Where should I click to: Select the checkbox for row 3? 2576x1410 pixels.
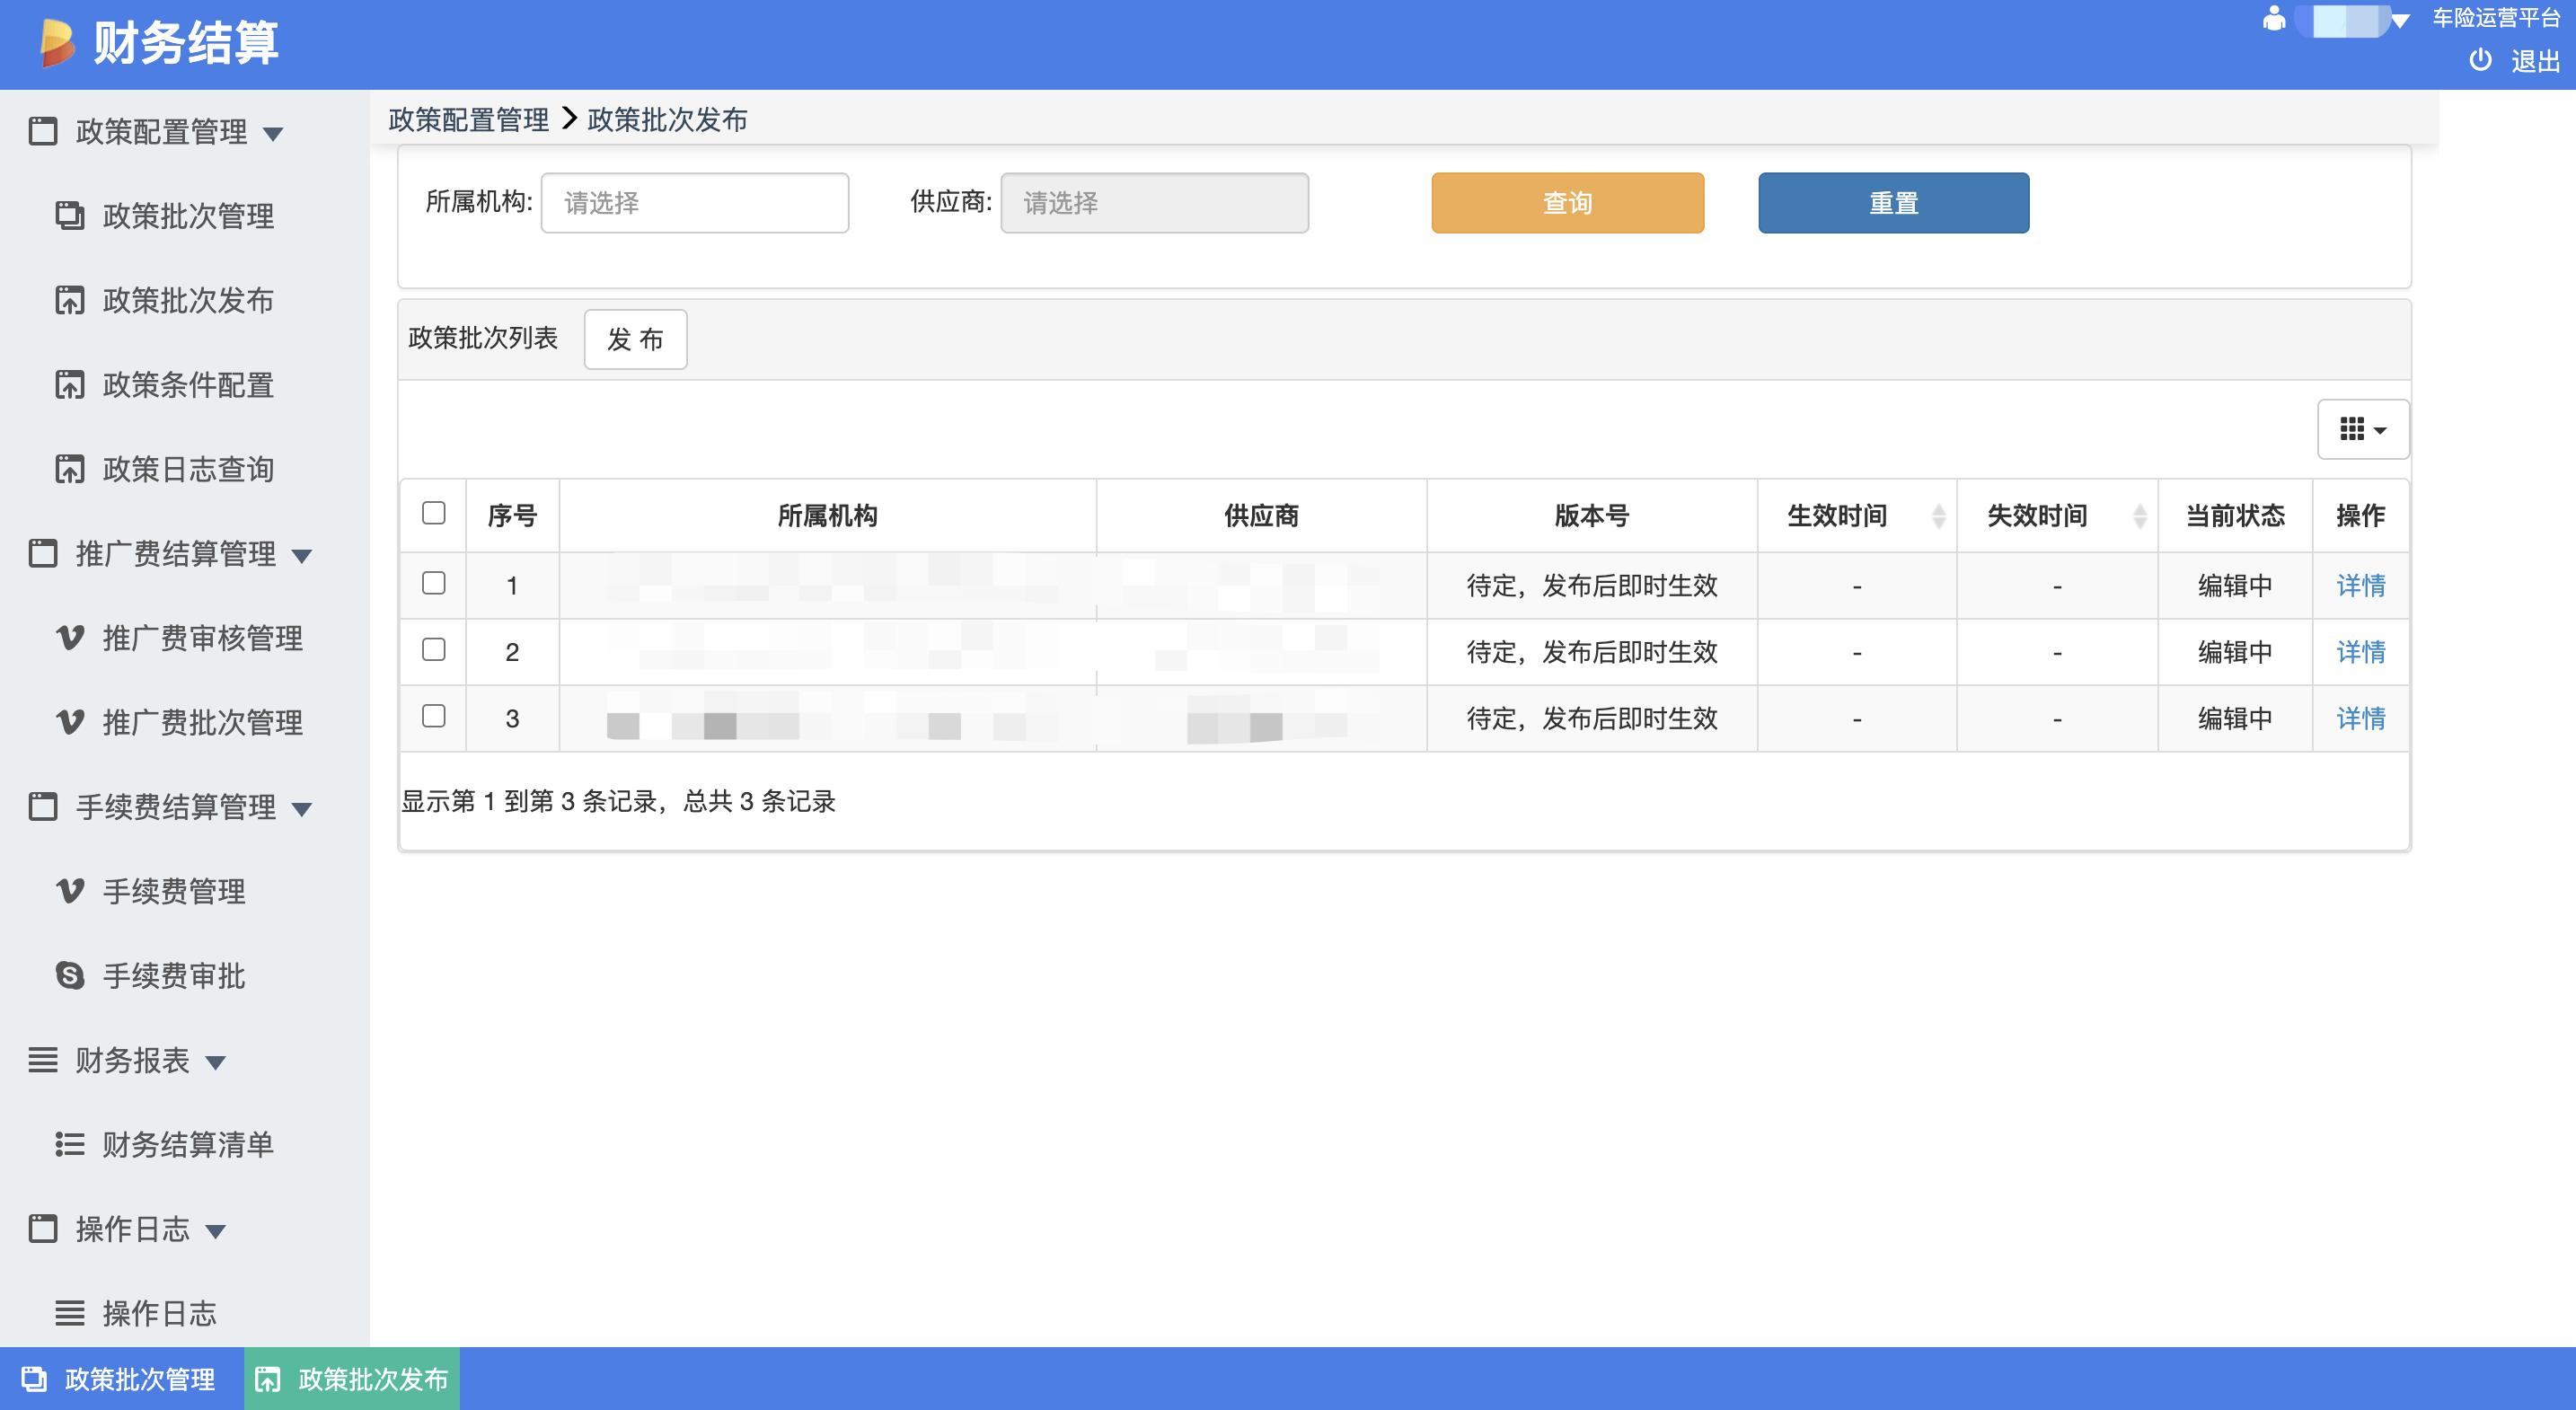[433, 716]
